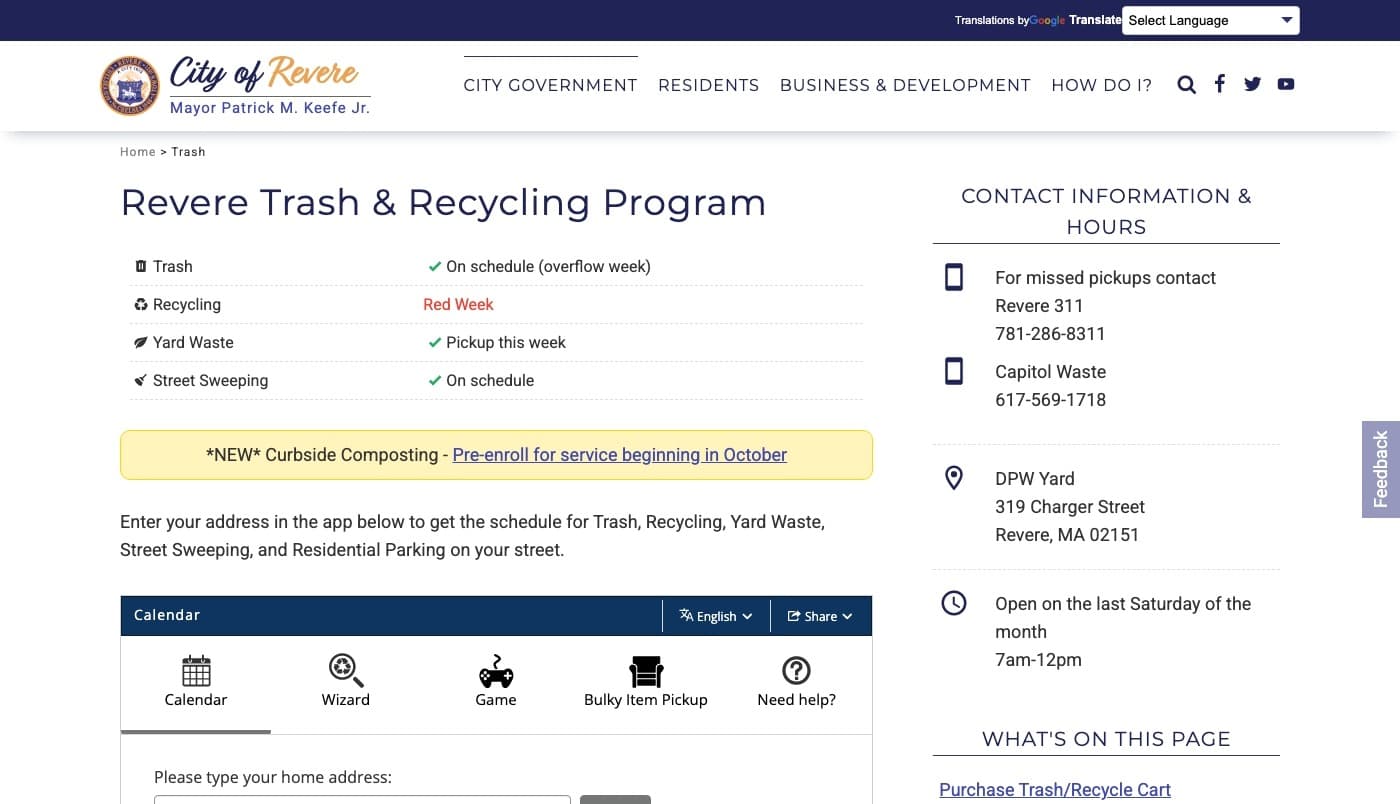Viewport: 1400px width, 804px height.
Task: Open the city's Facebook page icon
Action: click(x=1219, y=84)
